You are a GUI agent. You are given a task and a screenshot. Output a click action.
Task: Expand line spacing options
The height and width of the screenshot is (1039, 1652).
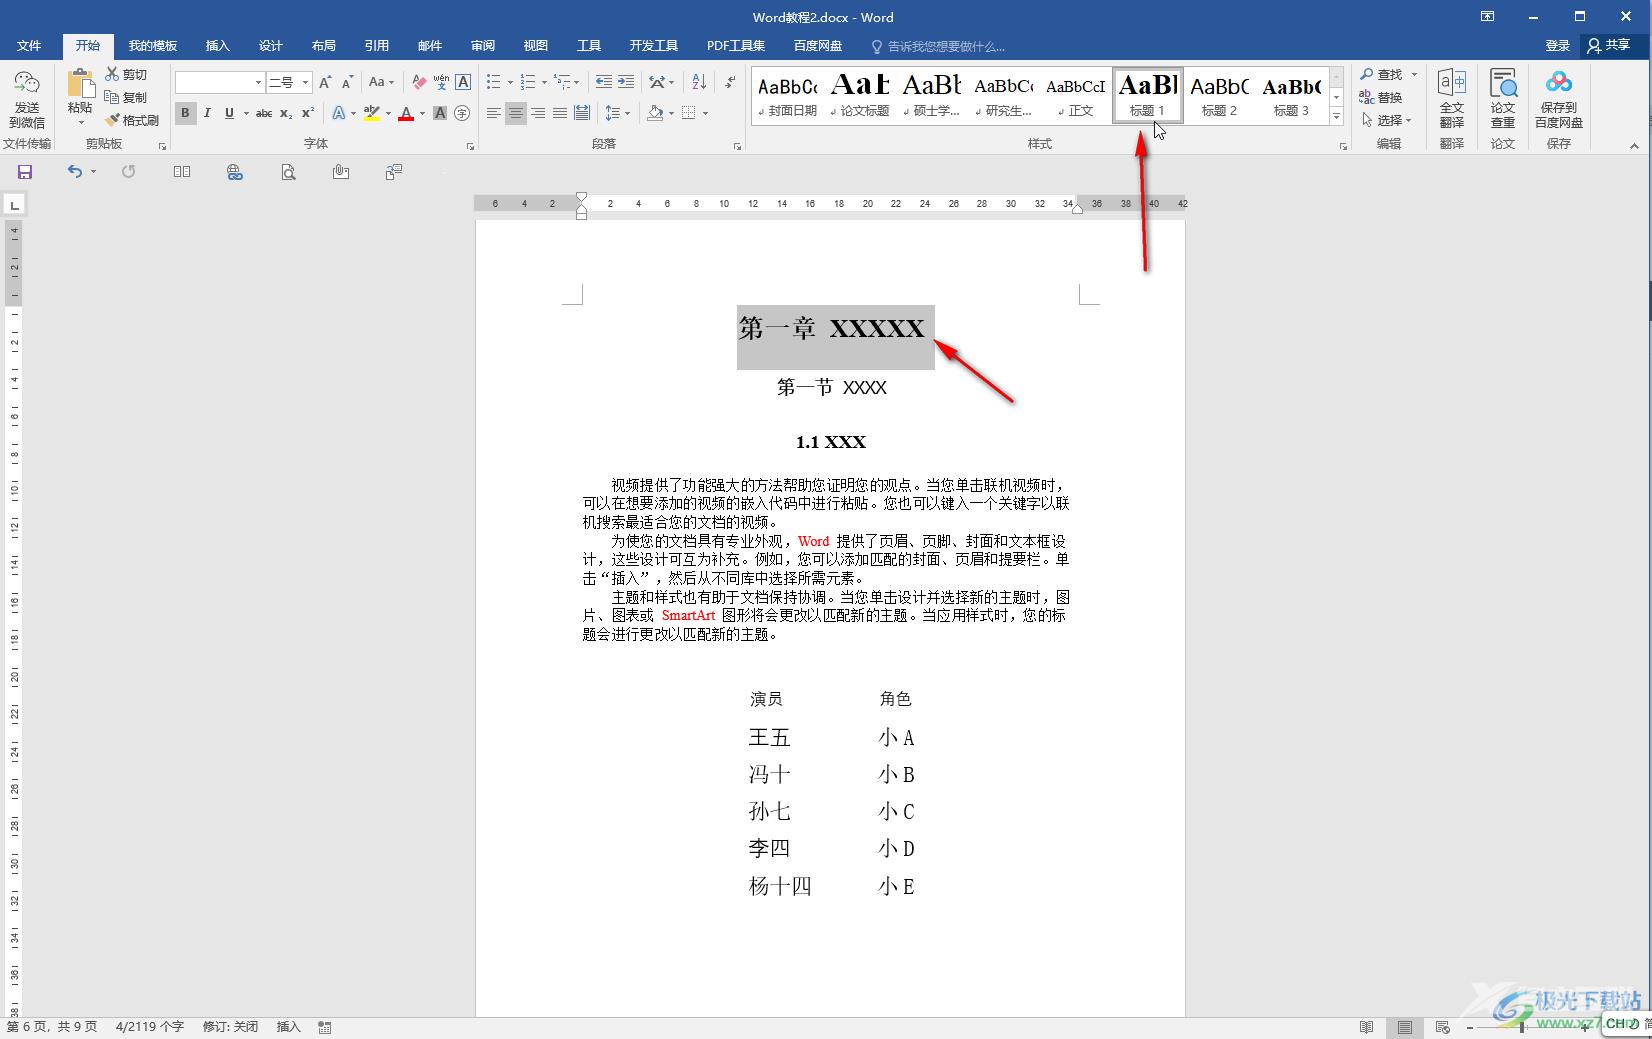[x=618, y=113]
